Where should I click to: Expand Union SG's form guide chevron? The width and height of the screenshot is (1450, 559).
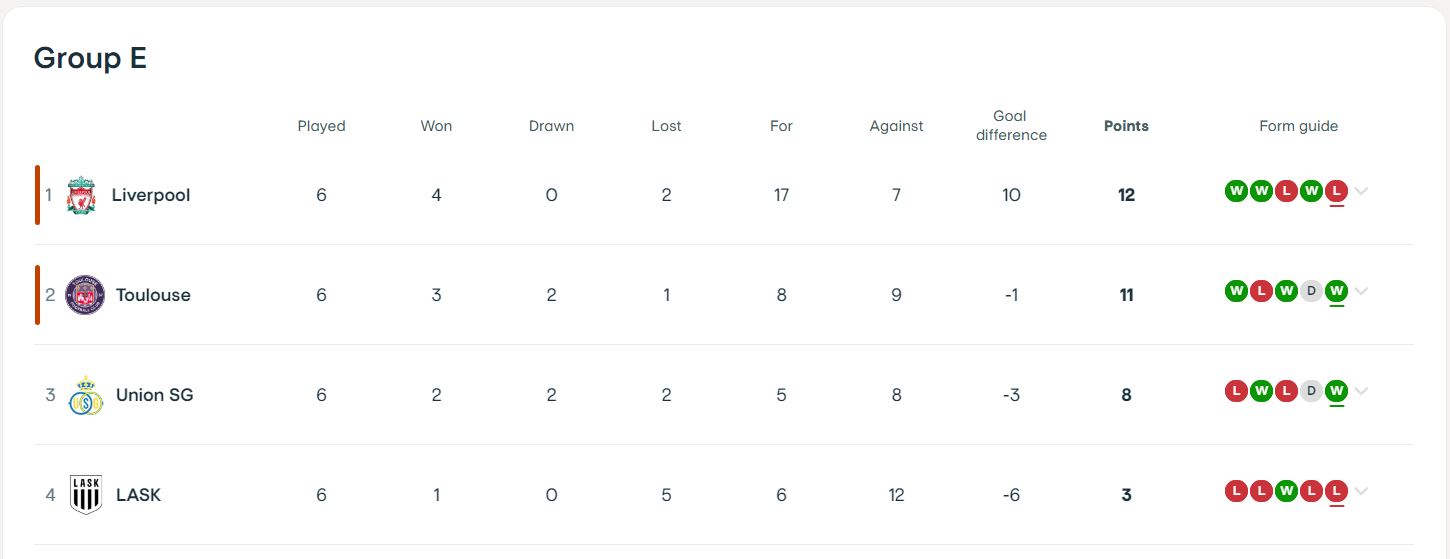pyautogui.click(x=1361, y=391)
